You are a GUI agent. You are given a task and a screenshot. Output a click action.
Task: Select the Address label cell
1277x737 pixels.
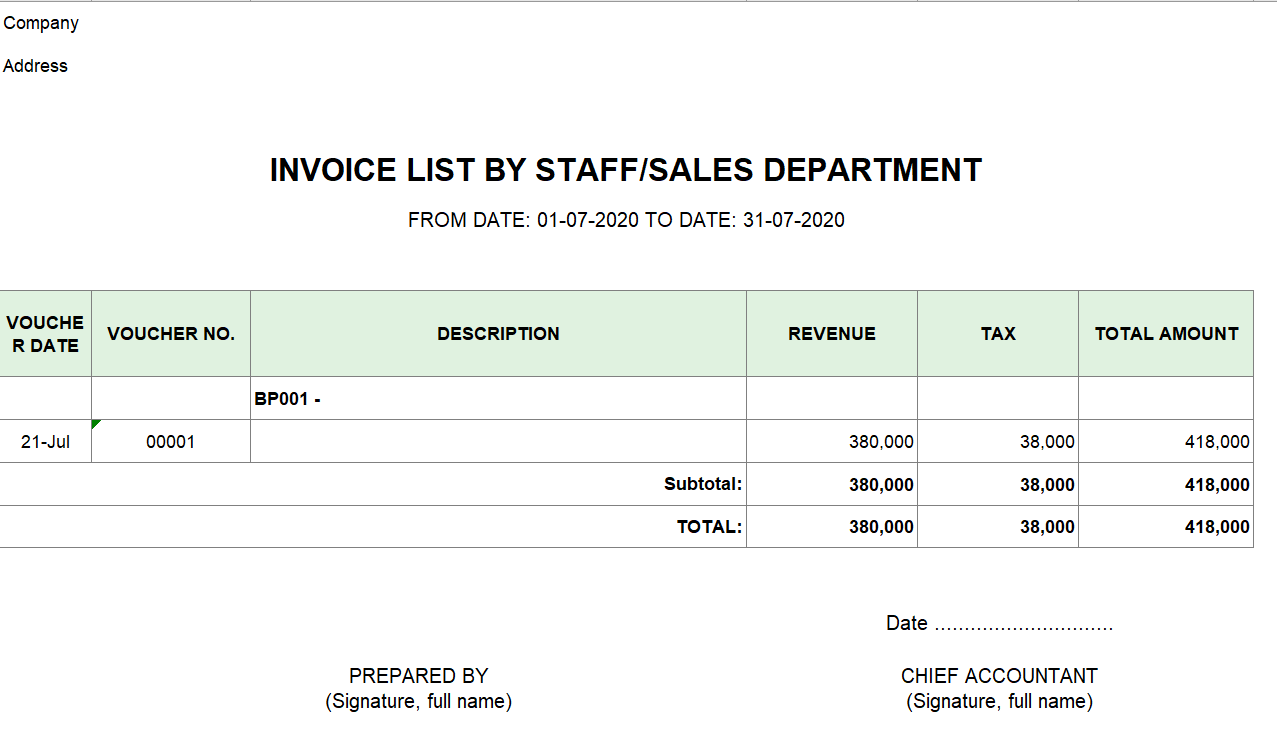pos(36,66)
